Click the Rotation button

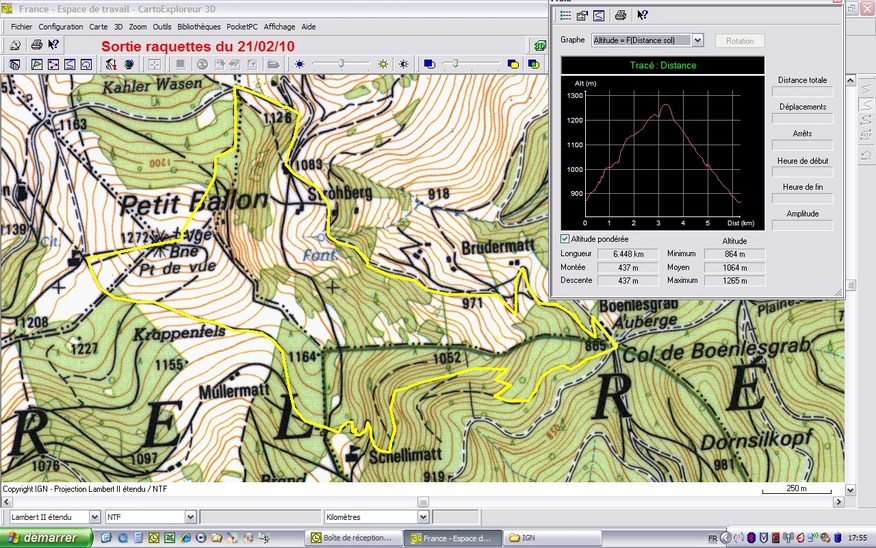(x=740, y=41)
